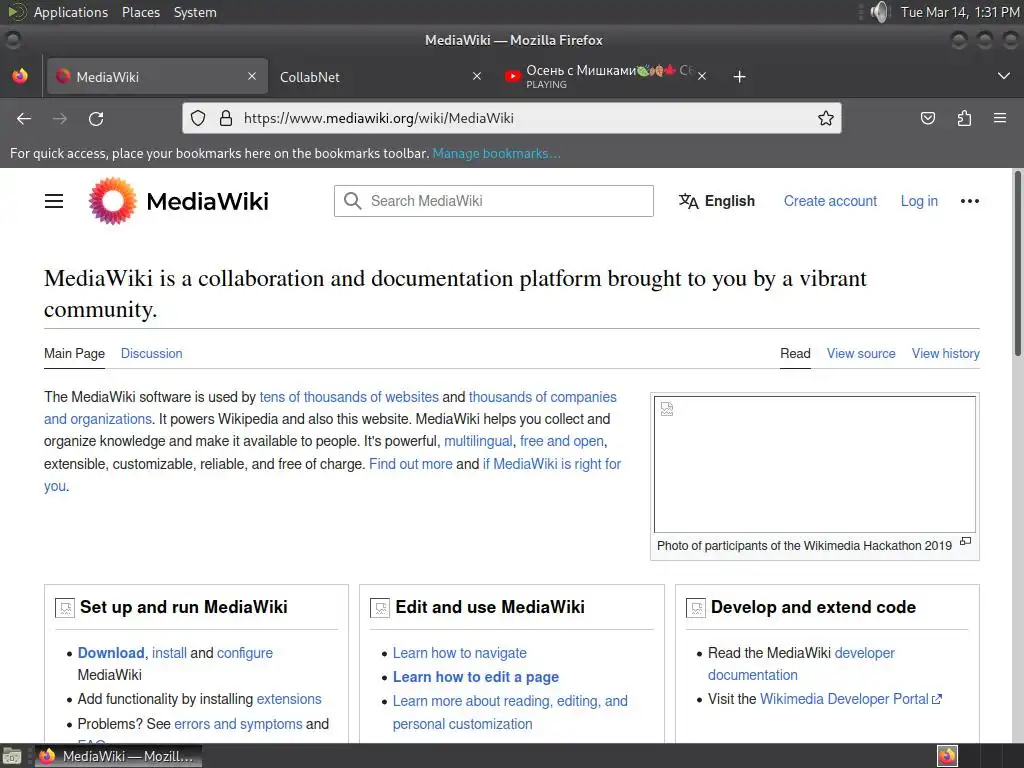Open the configure link
This screenshot has height=768, width=1024.
245,653
